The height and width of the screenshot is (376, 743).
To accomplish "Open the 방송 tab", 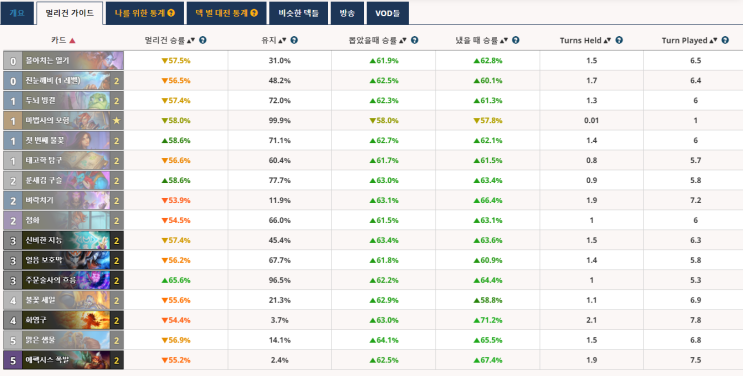I will 347,13.
